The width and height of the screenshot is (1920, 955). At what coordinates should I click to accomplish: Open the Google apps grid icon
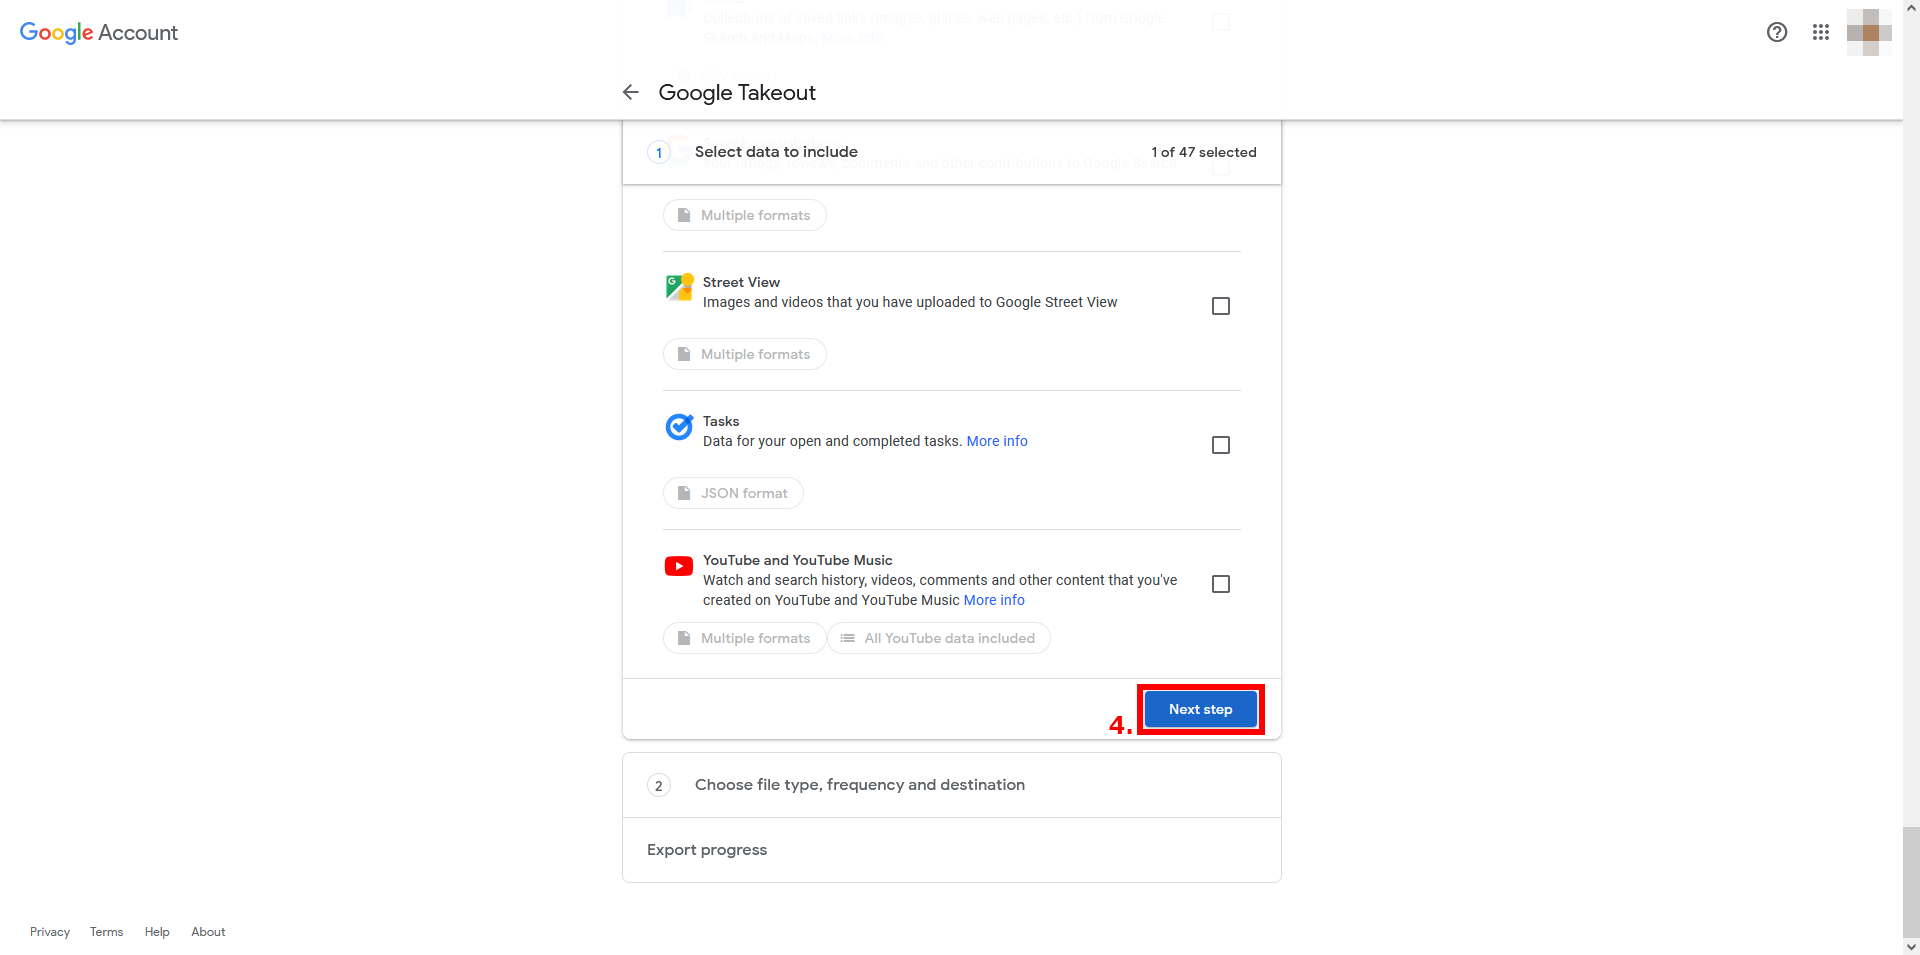point(1821,32)
